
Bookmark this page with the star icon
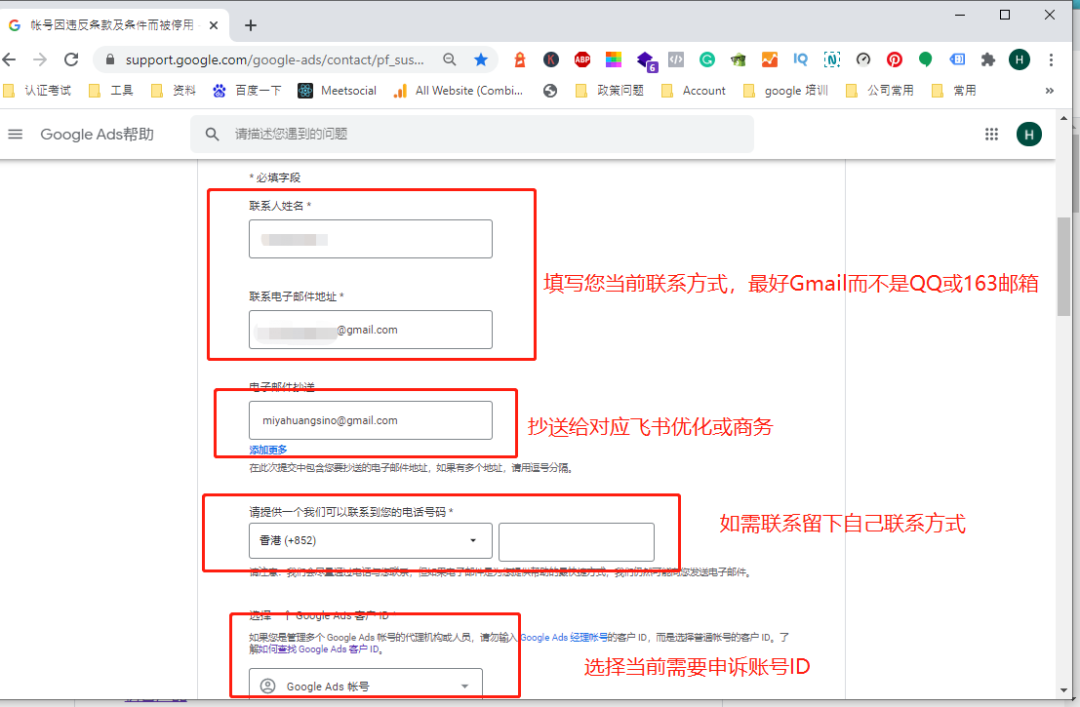click(481, 60)
